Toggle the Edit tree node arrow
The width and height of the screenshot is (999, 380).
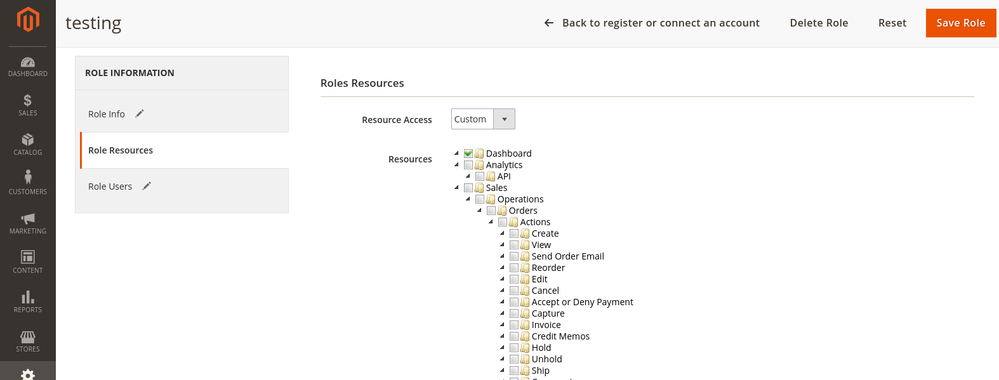tap(503, 279)
